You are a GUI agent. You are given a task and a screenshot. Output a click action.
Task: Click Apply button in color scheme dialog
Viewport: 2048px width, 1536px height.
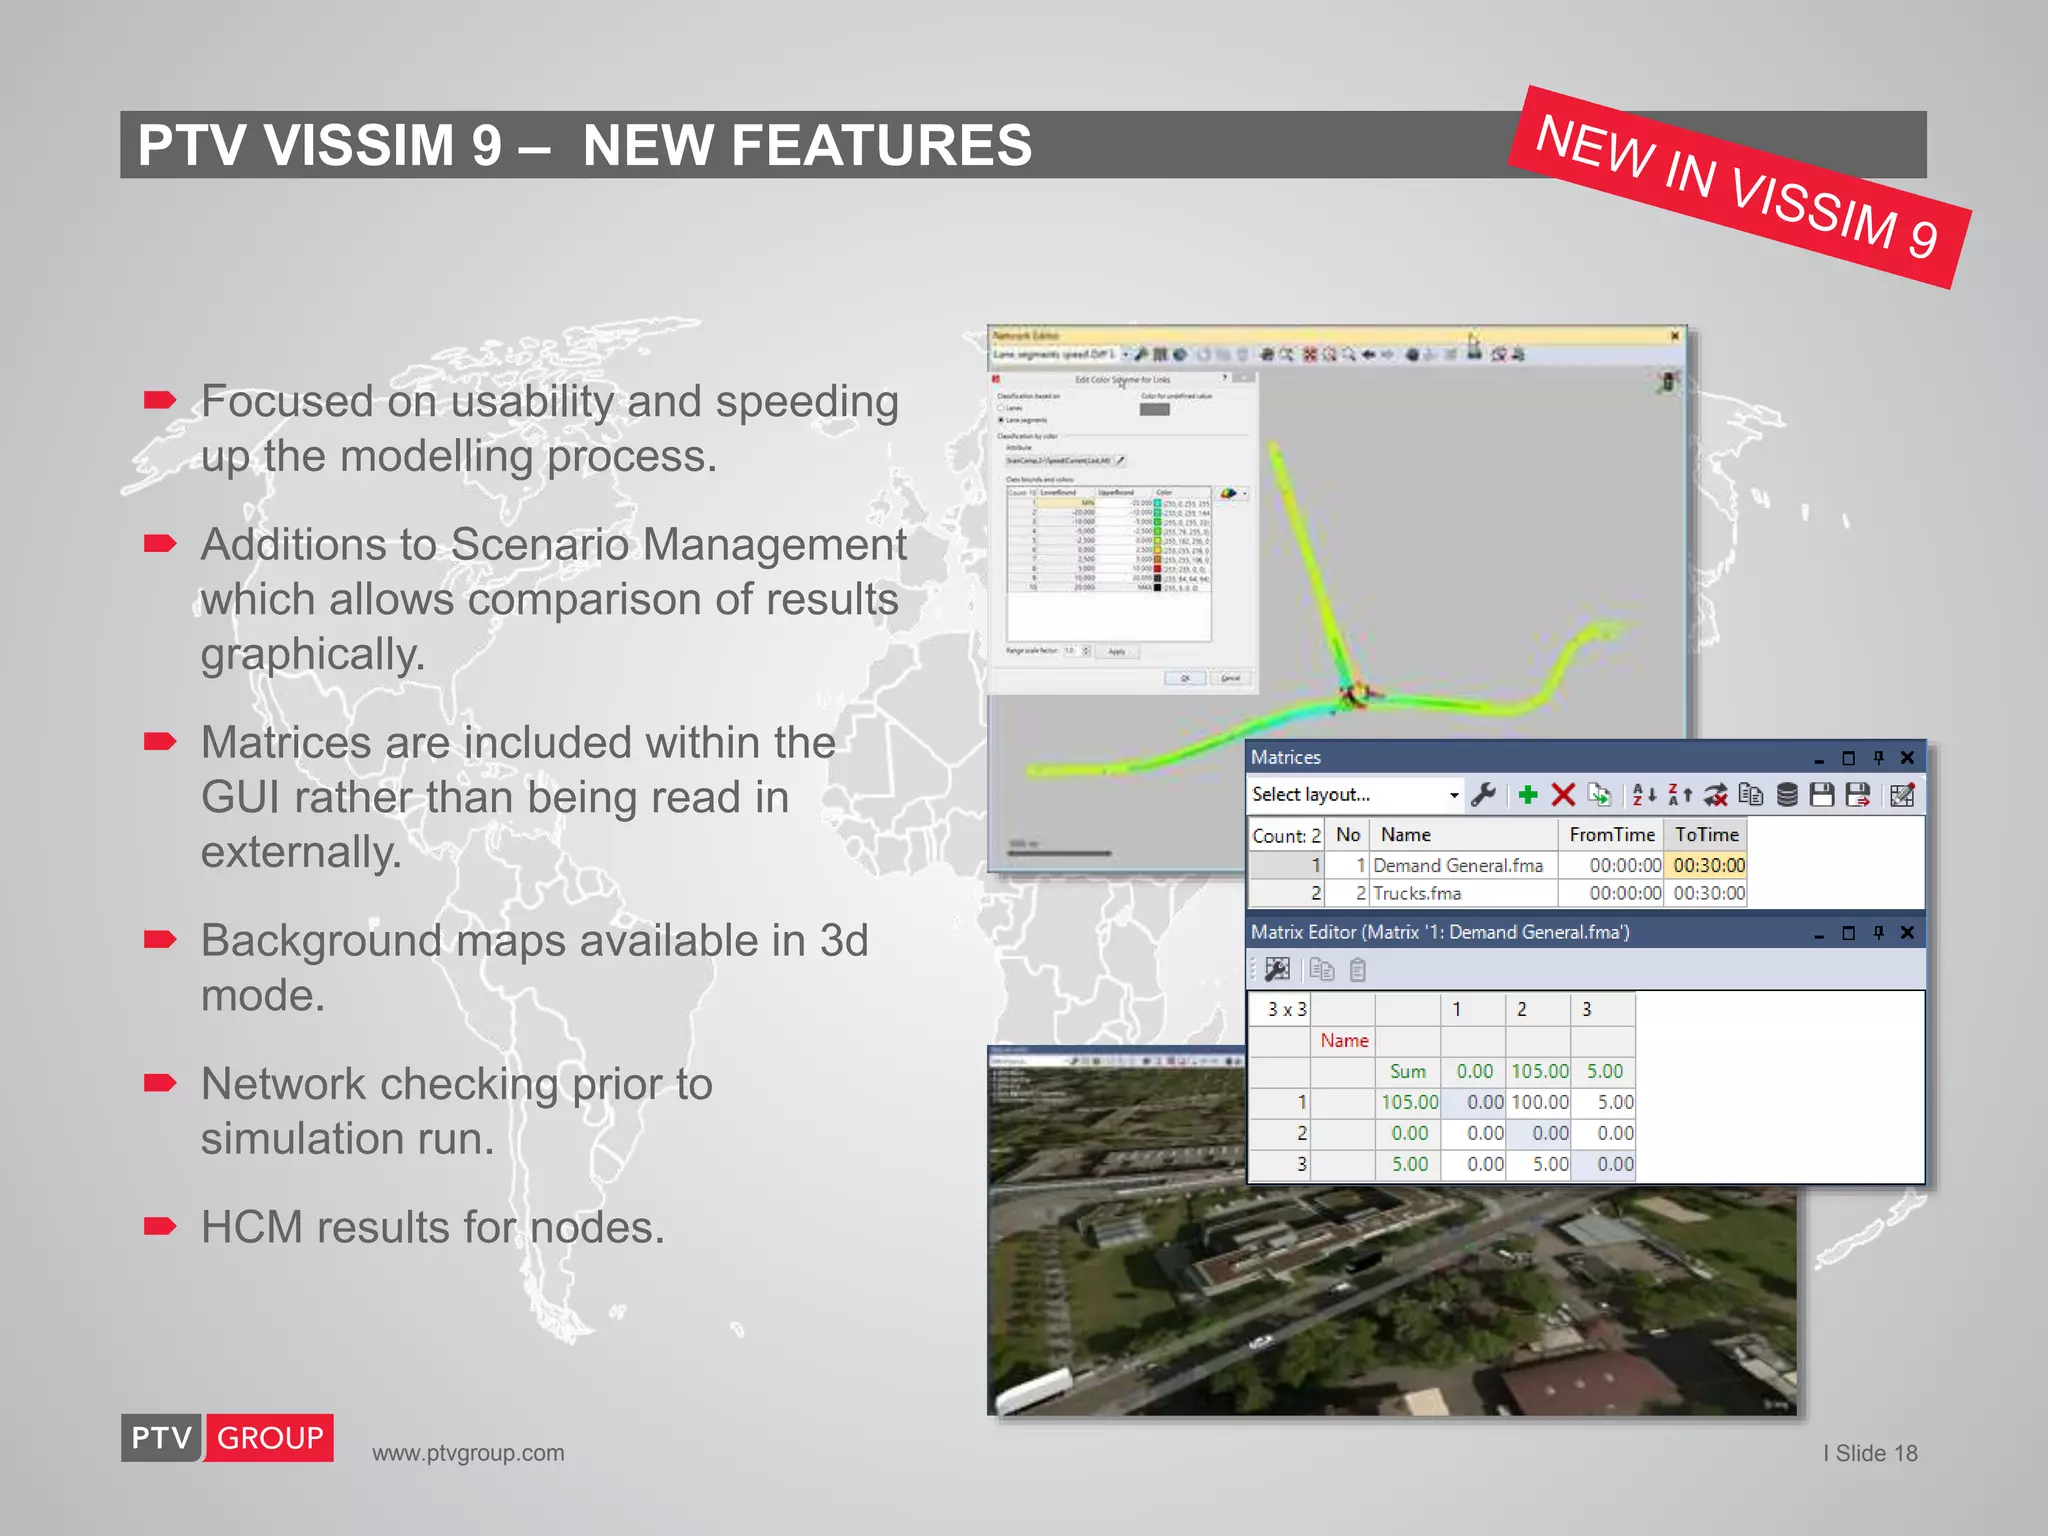coord(1117,651)
